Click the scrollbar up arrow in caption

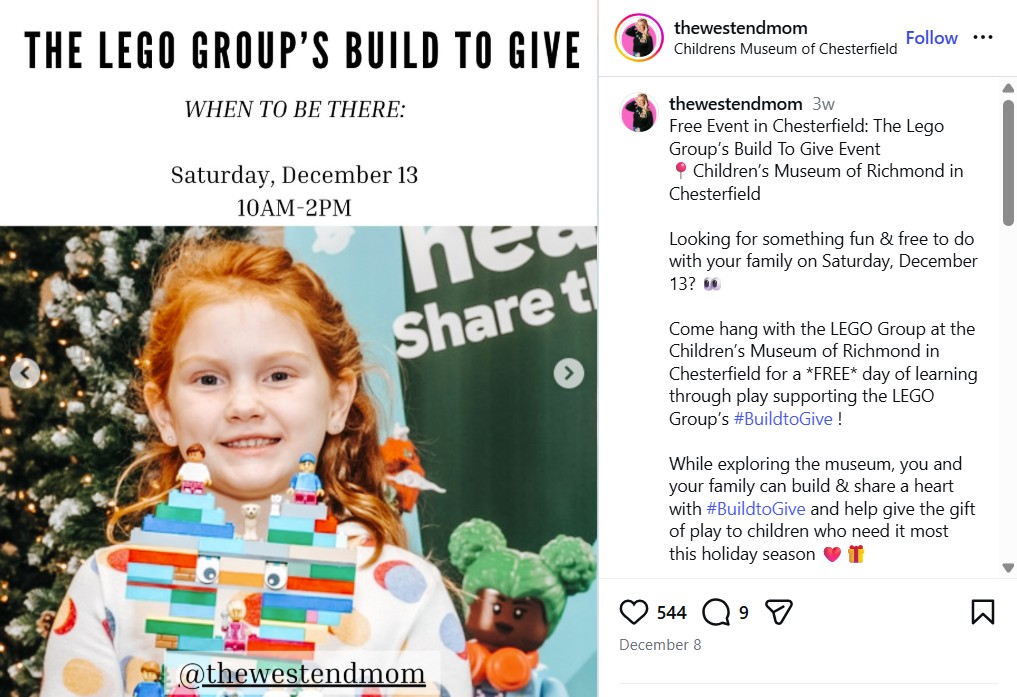tap(1008, 88)
